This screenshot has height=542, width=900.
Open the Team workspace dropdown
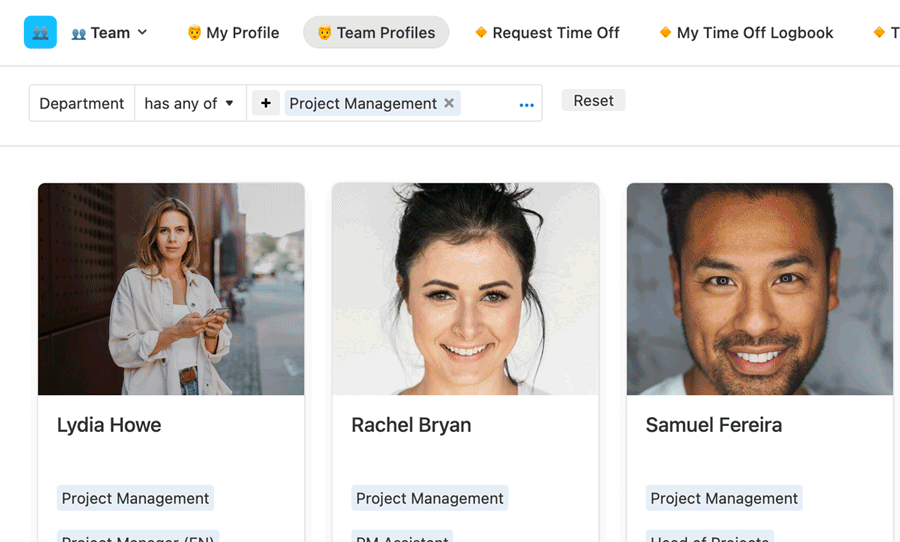tap(110, 33)
